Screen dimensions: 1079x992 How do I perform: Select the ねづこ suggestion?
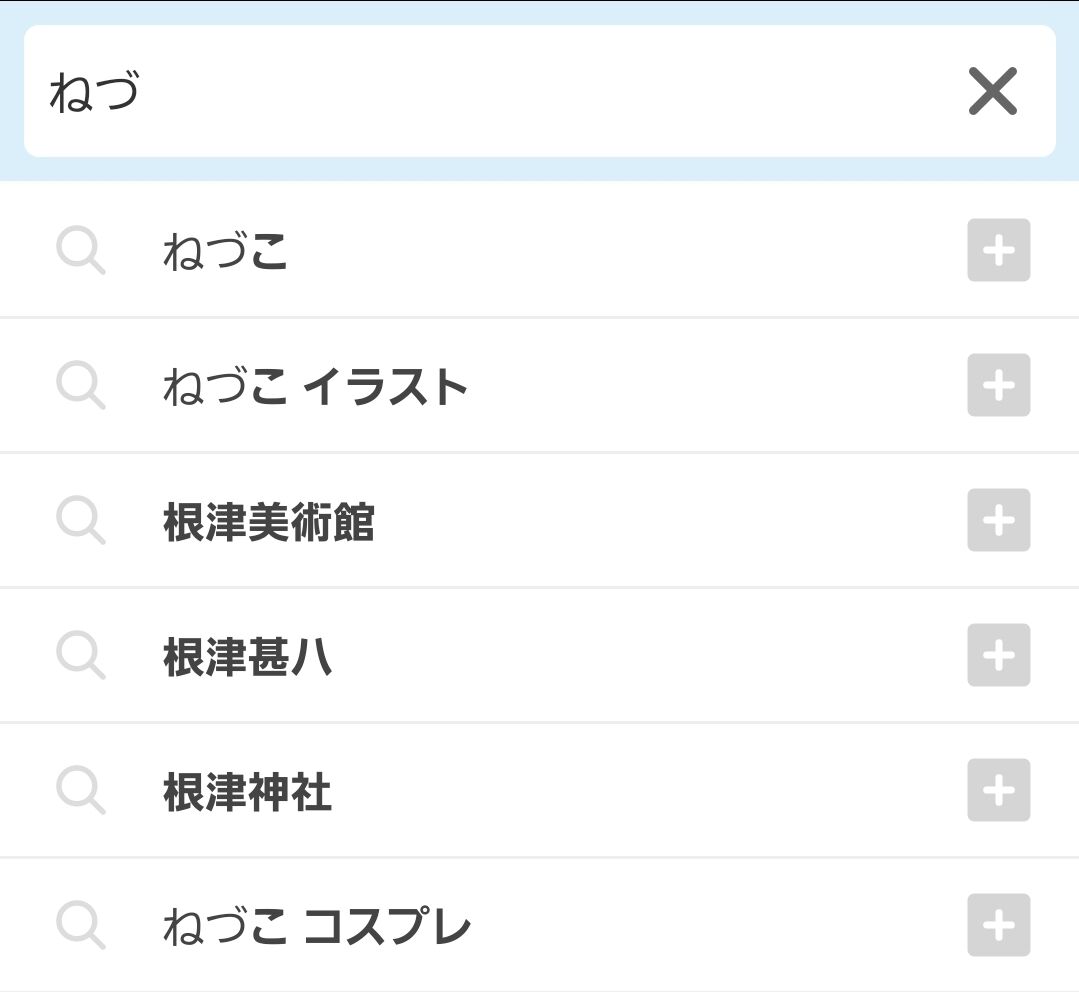pyautogui.click(x=540, y=250)
